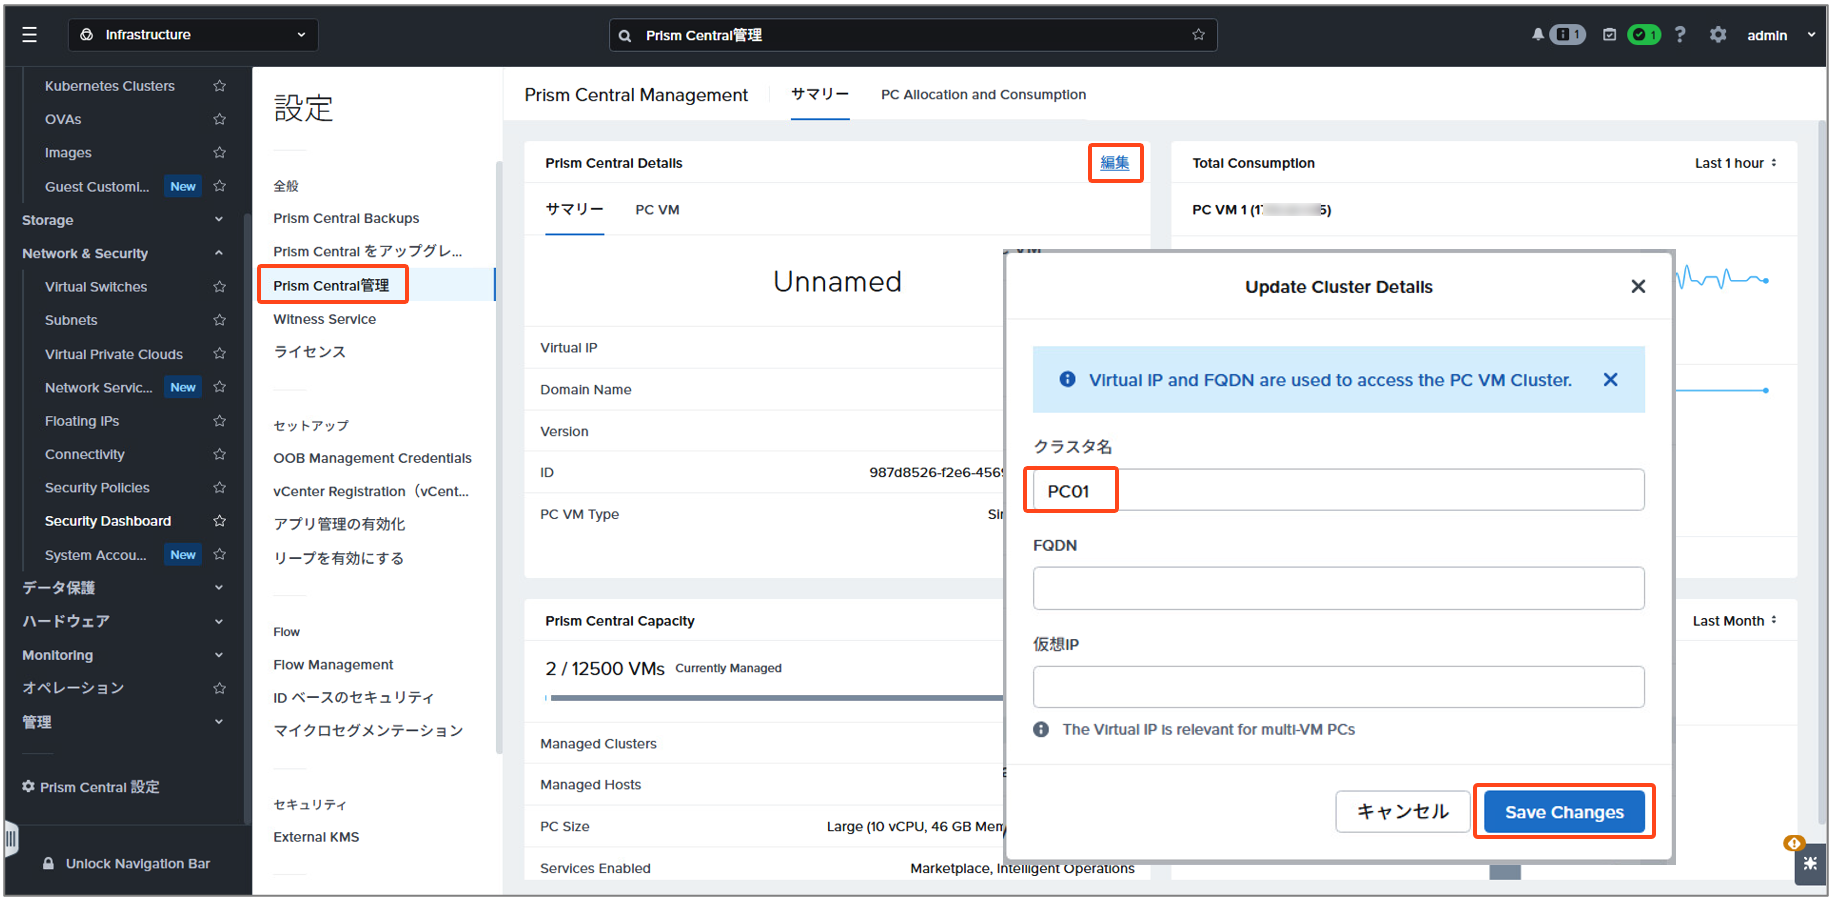Image resolution: width=1832 pixels, height=900 pixels.
Task: Open OOB Management Credentials
Action: (372, 458)
